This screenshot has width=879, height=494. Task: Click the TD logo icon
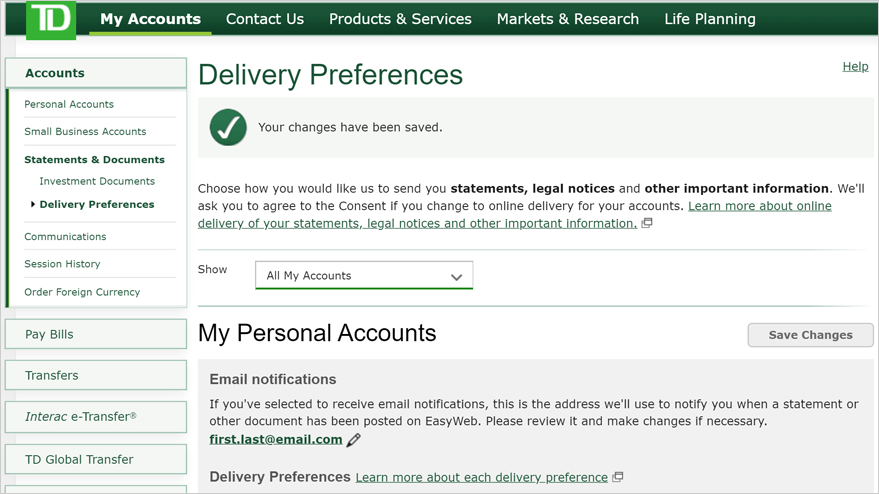pyautogui.click(x=51, y=19)
